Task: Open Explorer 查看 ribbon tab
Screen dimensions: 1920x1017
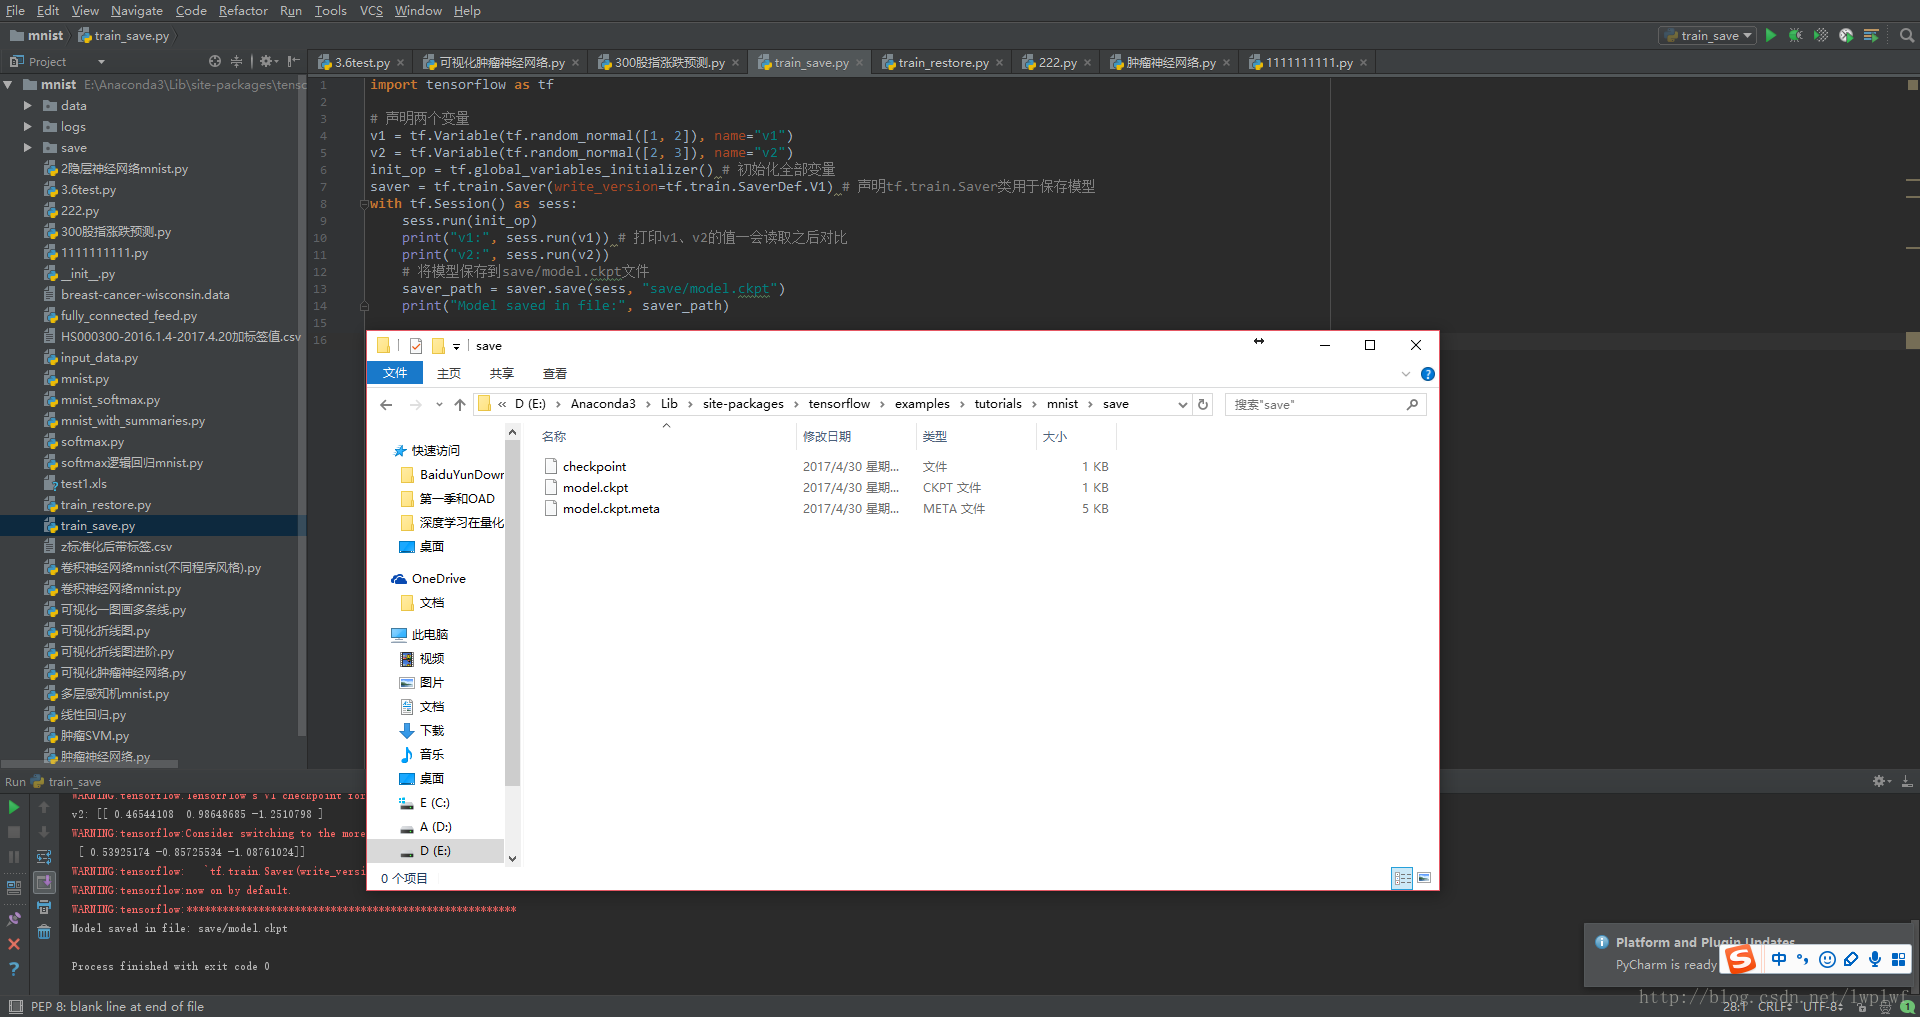Action: 555,373
